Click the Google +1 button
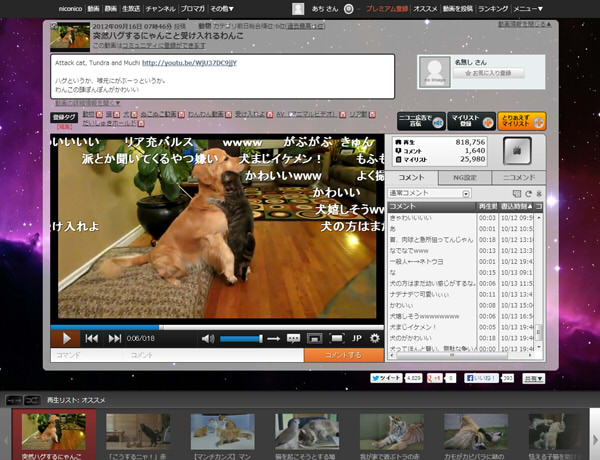The height and width of the screenshot is (460, 600). tap(435, 378)
